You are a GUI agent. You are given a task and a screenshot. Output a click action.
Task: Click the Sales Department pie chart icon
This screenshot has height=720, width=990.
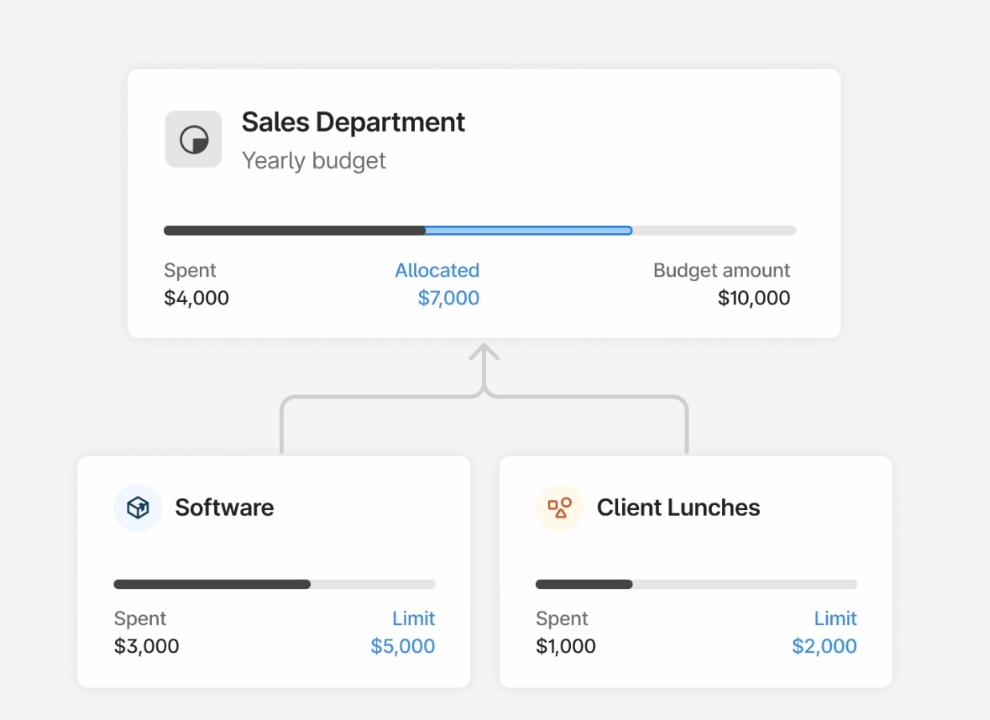pos(193,139)
